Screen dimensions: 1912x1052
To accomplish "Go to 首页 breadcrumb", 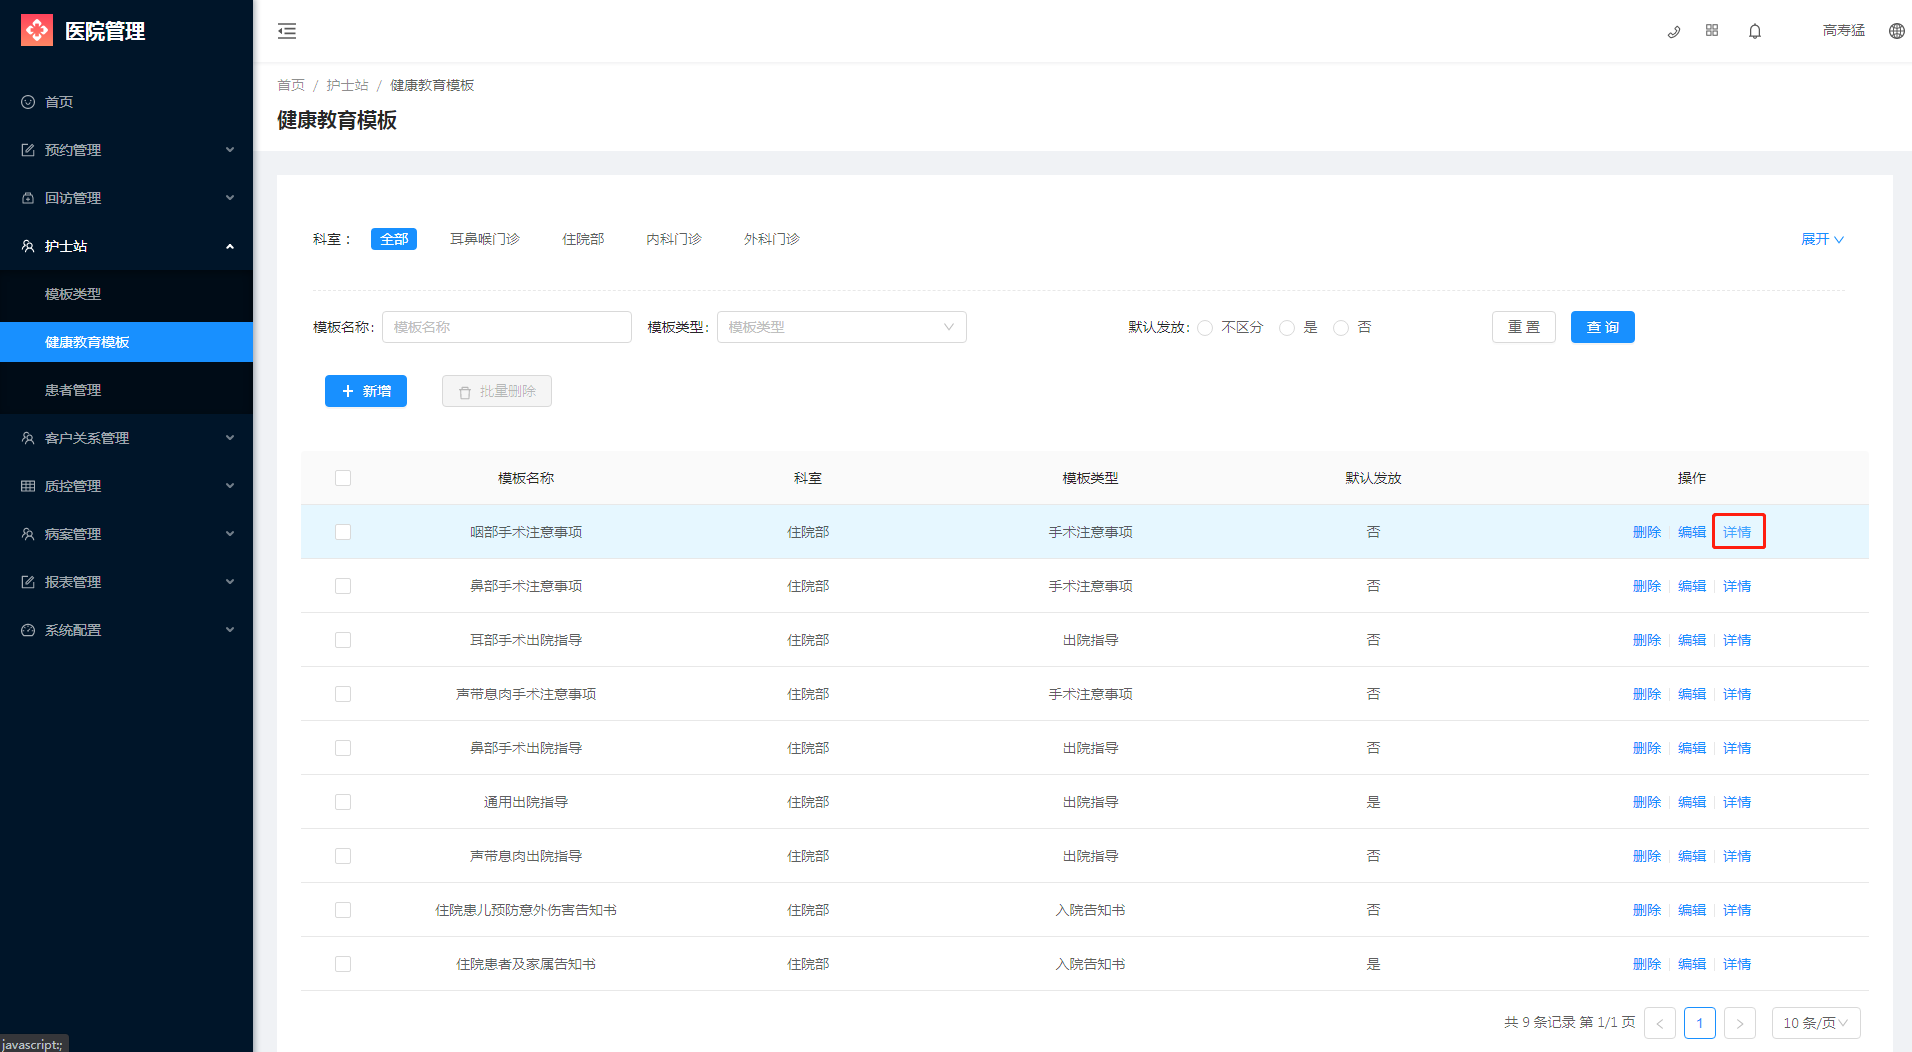I will 291,85.
